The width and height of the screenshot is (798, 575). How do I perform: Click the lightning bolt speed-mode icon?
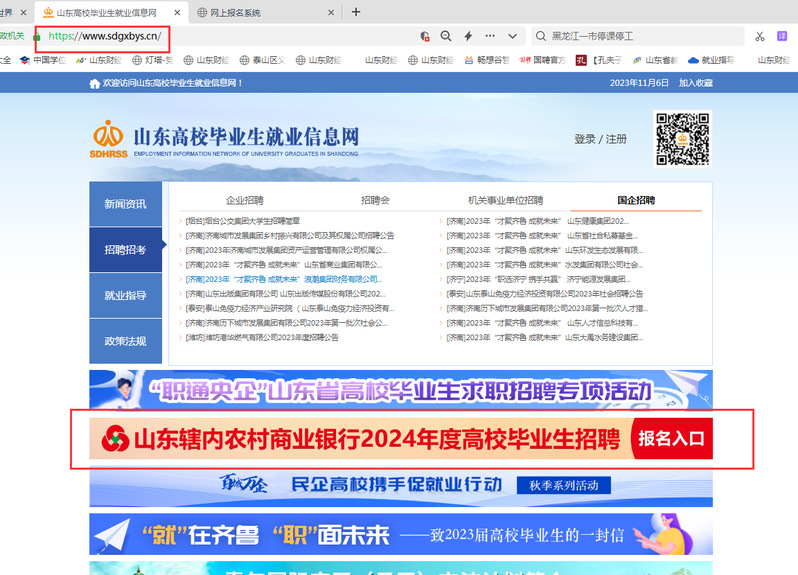[468, 36]
